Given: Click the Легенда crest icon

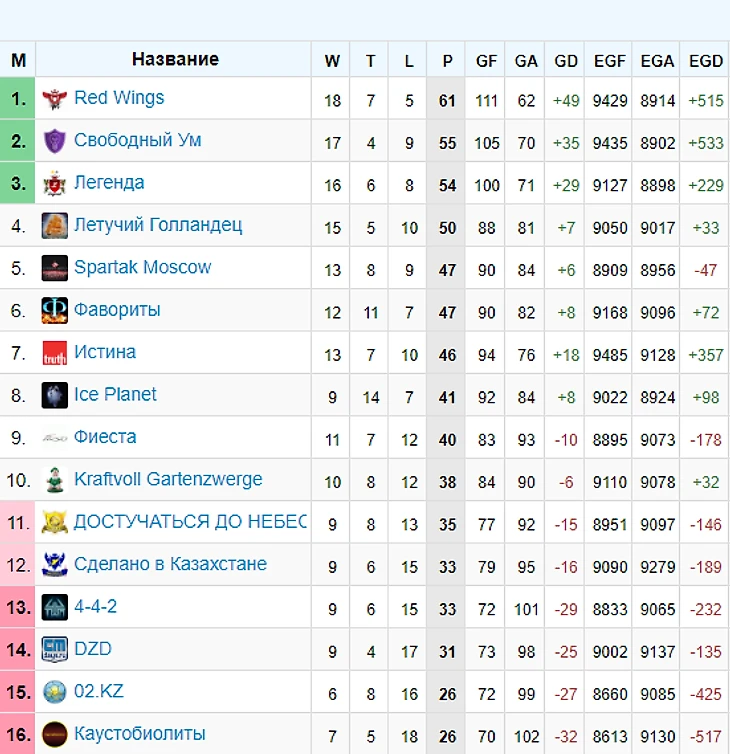Looking at the screenshot, I should (54, 184).
